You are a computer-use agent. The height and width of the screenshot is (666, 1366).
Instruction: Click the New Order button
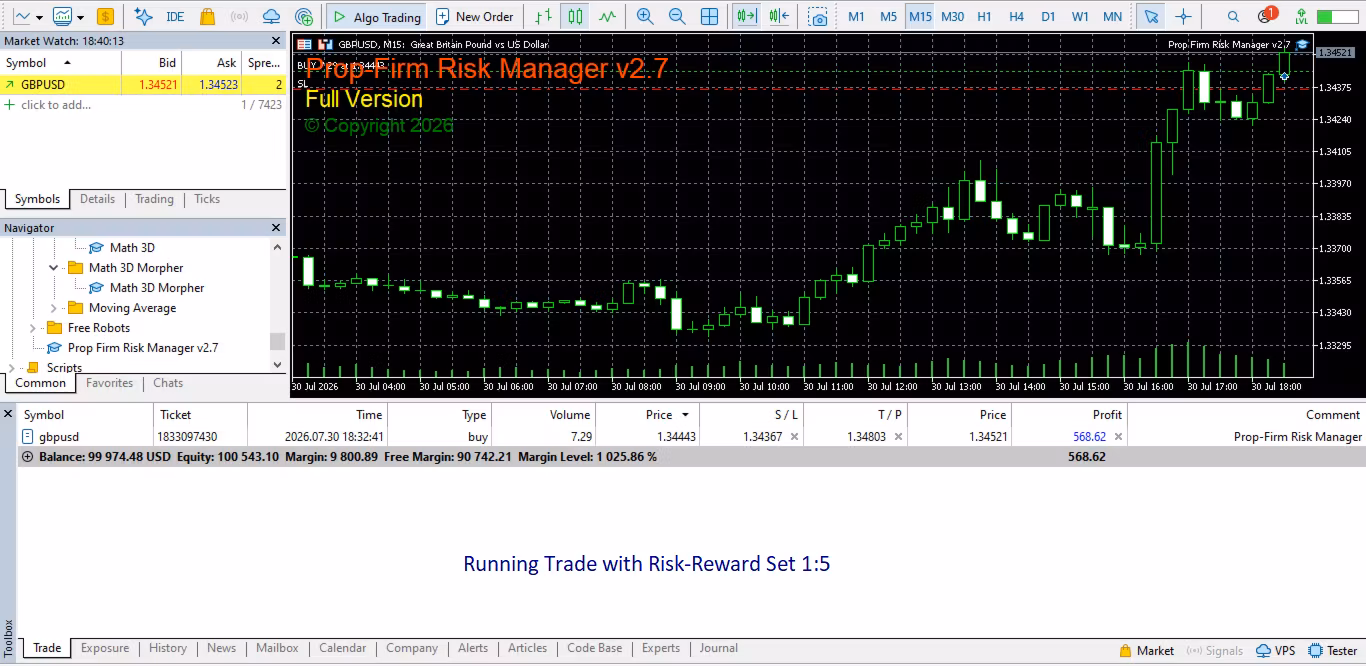coord(475,17)
